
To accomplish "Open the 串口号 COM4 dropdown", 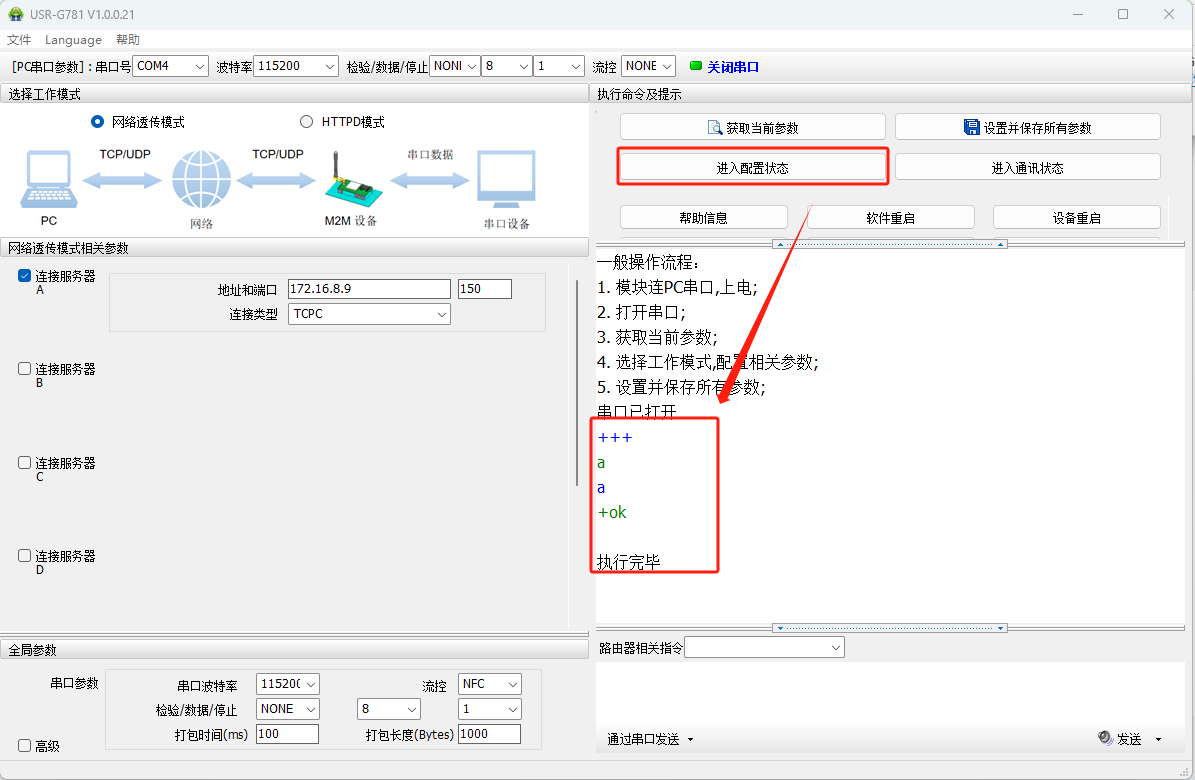I will tap(170, 66).
